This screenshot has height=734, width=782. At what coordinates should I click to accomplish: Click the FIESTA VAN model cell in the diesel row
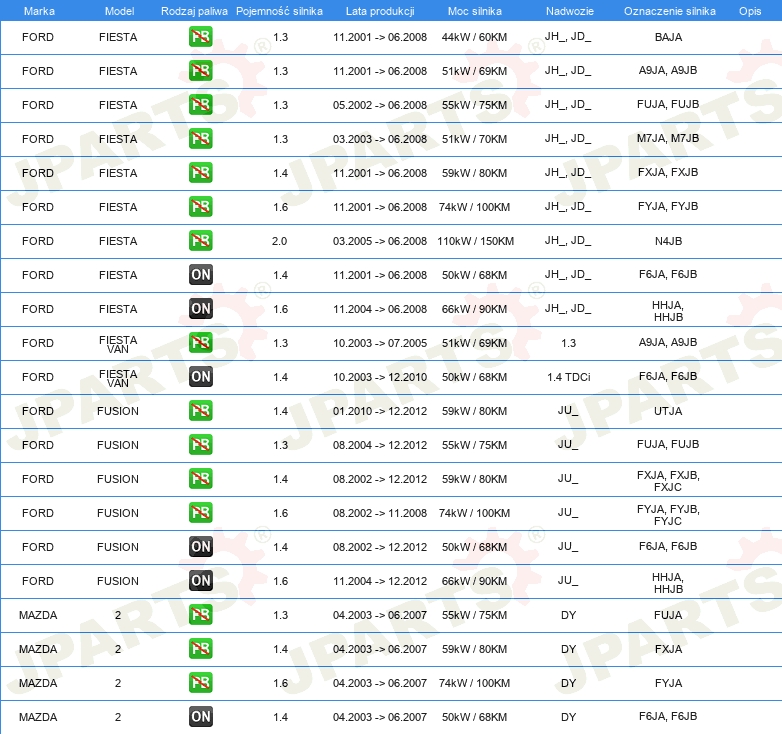(118, 378)
